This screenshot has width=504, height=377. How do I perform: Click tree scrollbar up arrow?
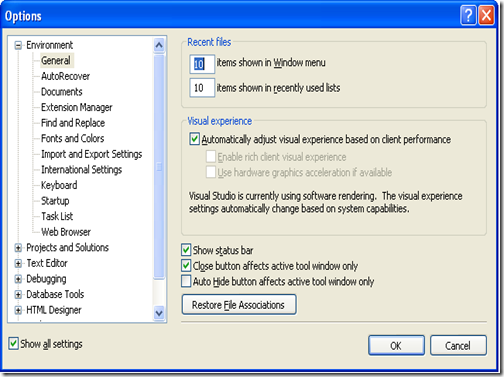click(x=159, y=45)
